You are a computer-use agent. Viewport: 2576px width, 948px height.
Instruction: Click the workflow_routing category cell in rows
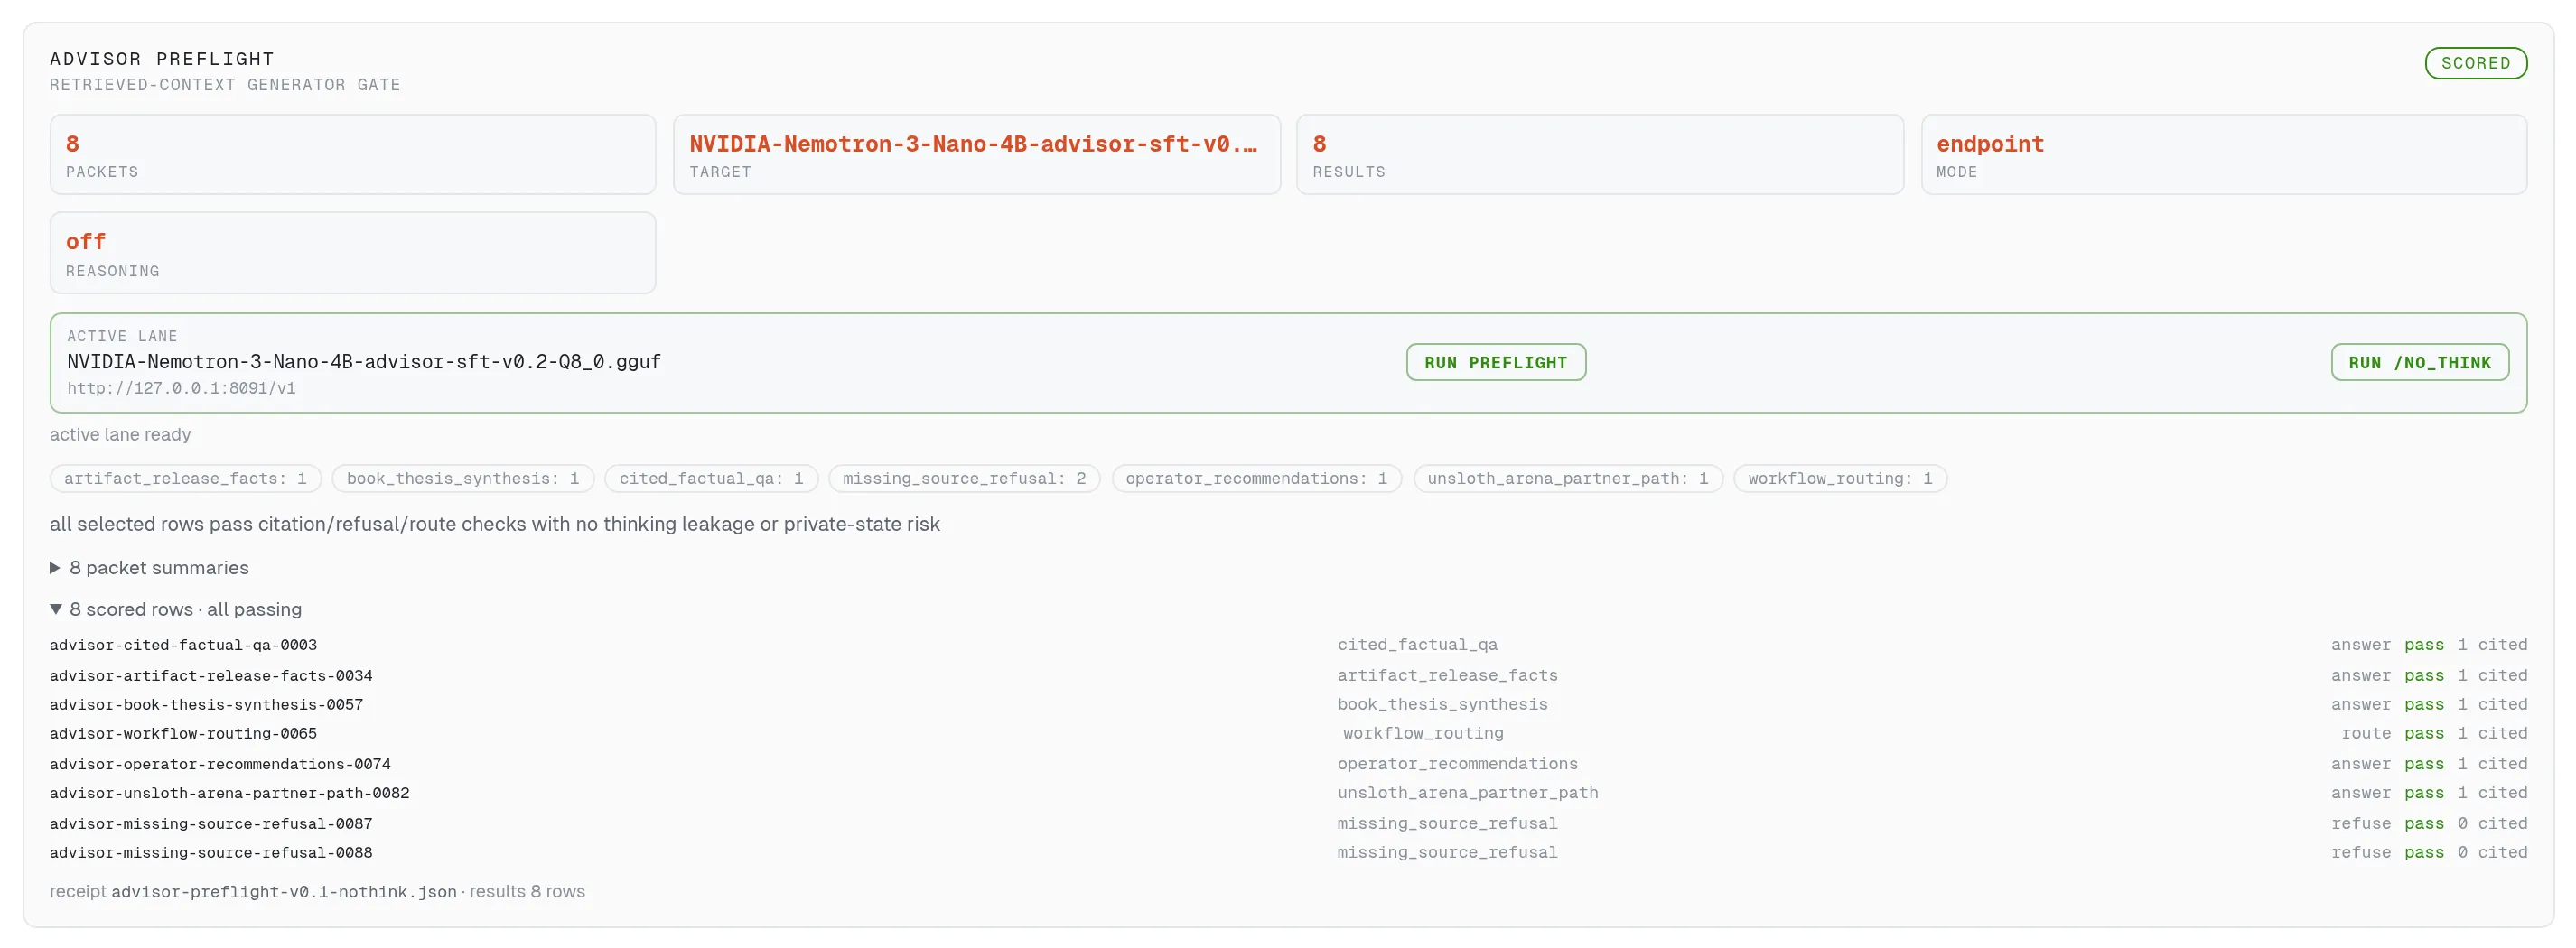pyautogui.click(x=1423, y=734)
